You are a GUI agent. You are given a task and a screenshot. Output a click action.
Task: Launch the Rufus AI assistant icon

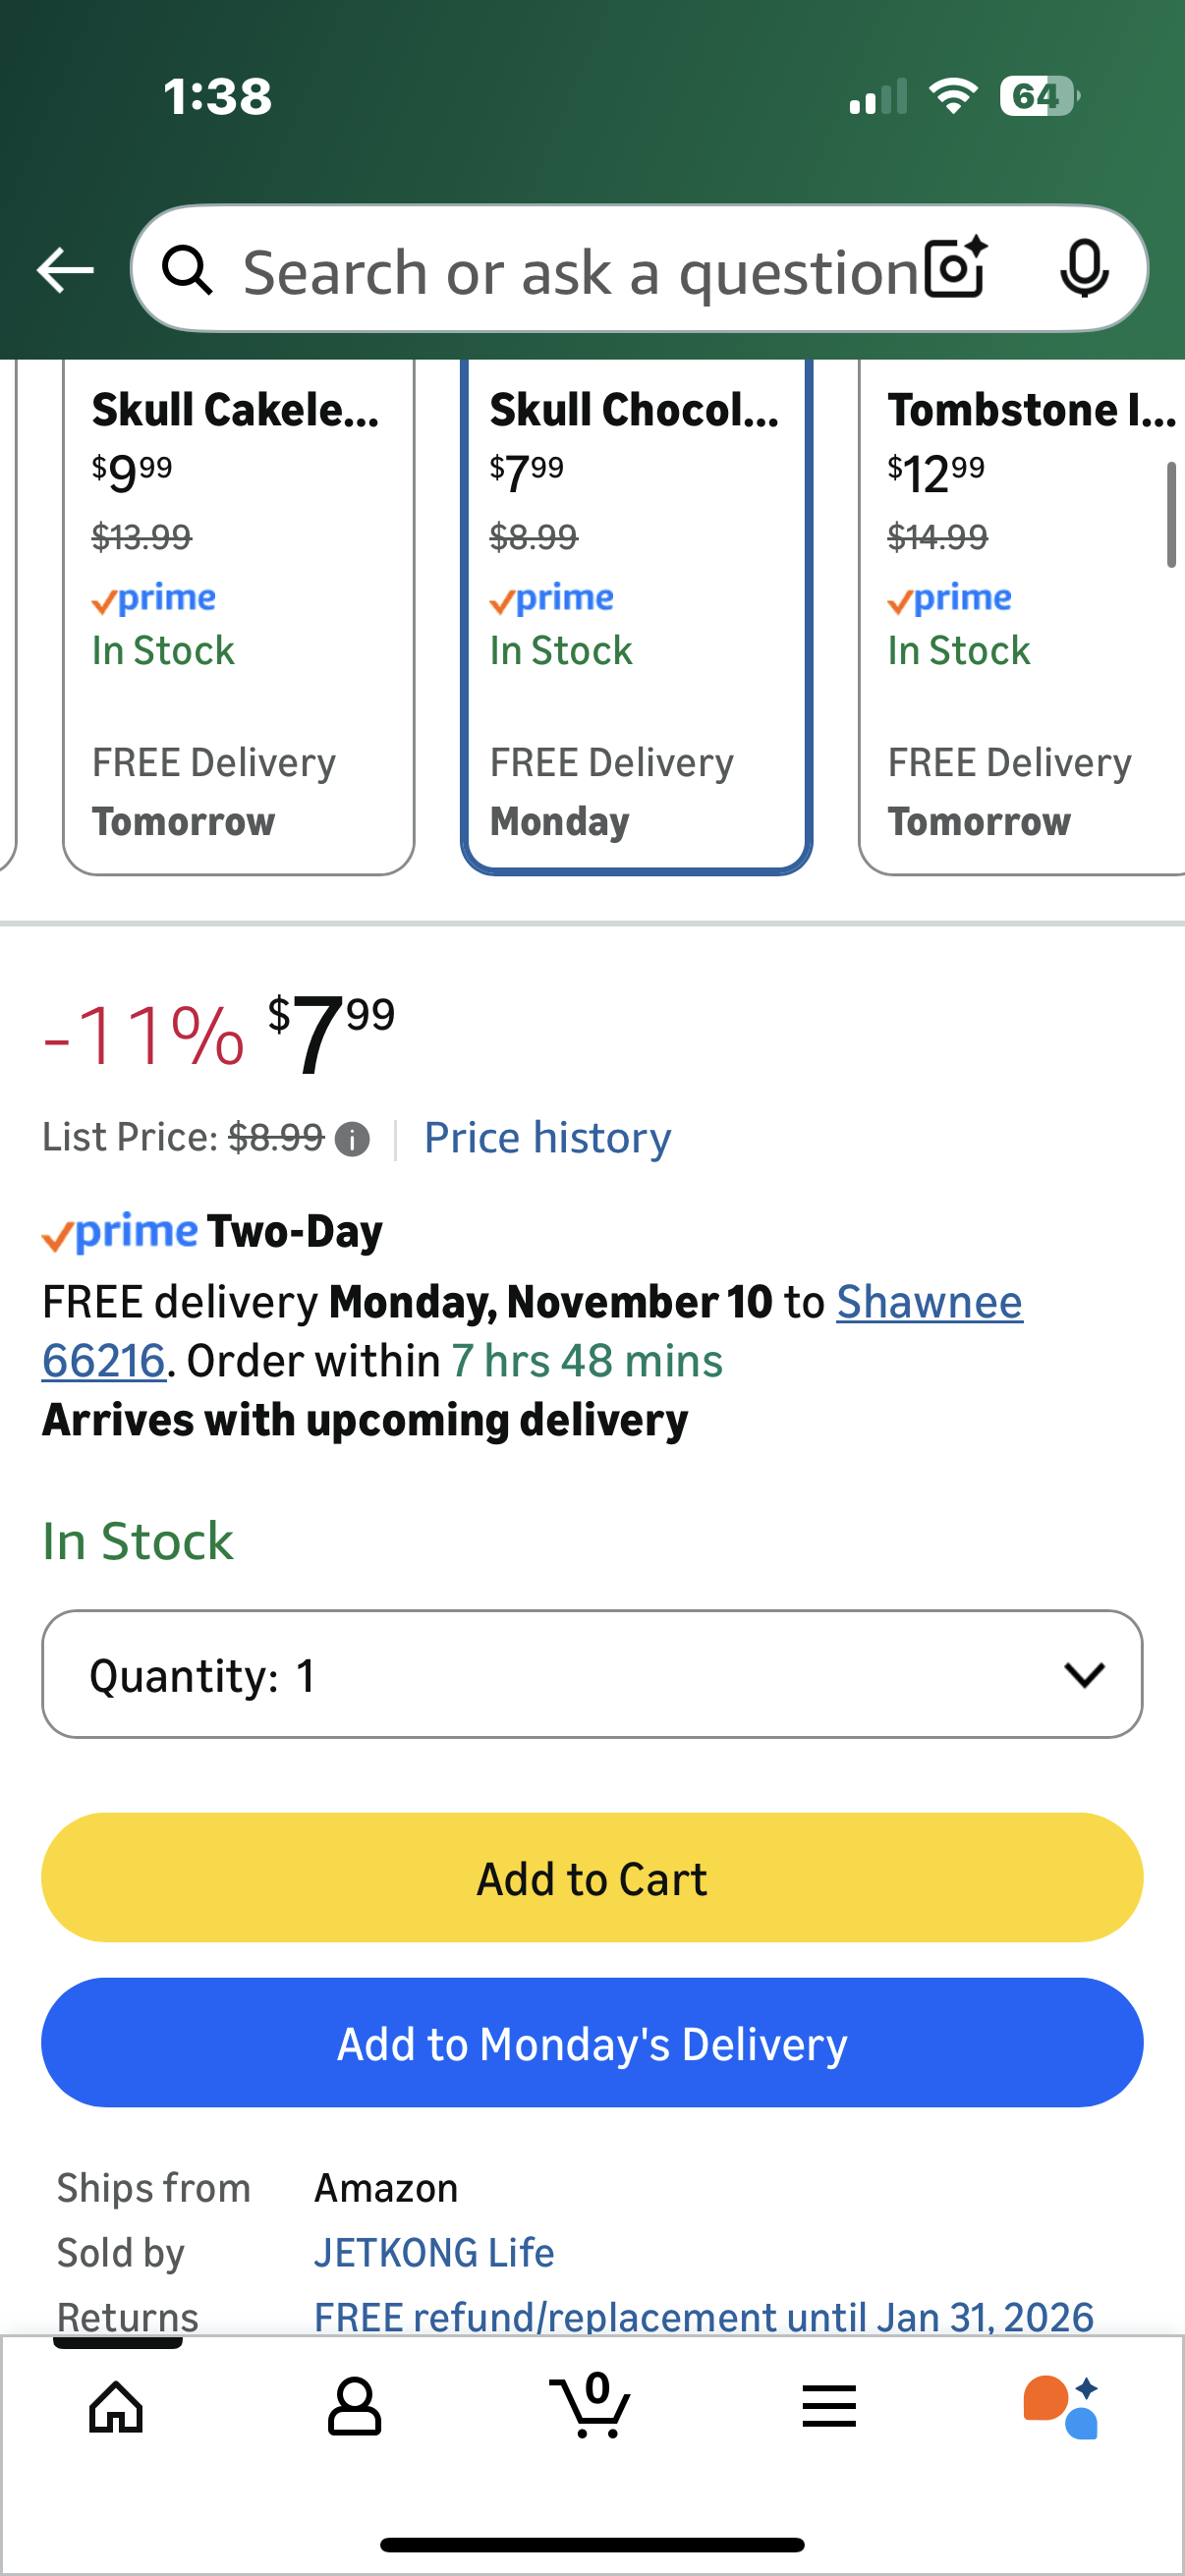(x=1061, y=2406)
